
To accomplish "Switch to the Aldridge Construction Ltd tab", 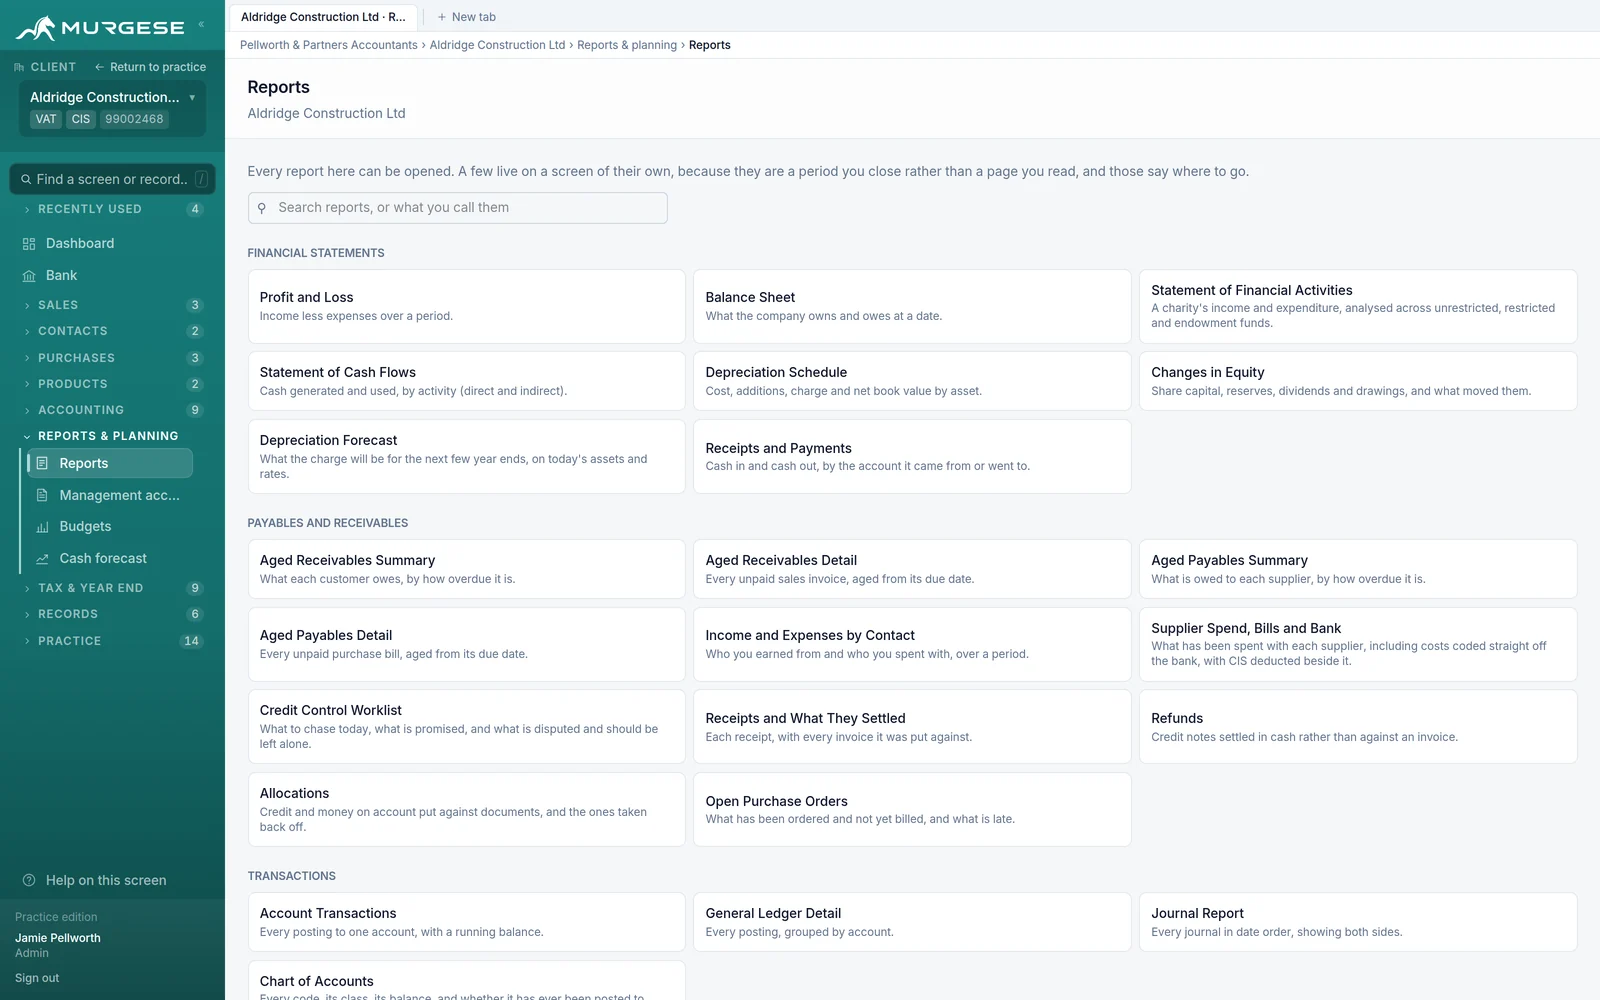I will [x=323, y=17].
